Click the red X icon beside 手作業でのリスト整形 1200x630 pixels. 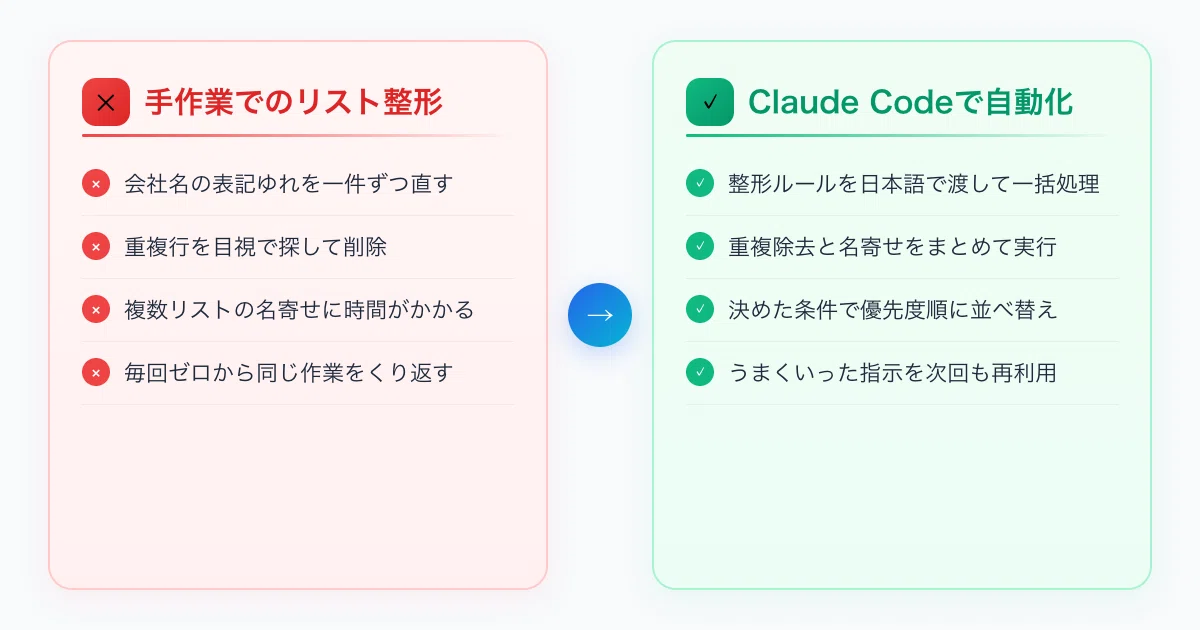106,102
